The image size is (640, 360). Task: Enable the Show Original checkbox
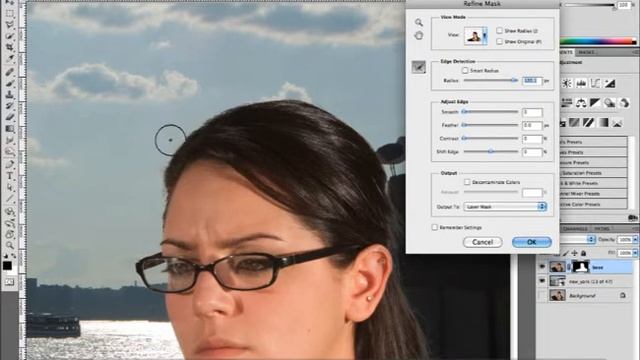click(x=499, y=42)
